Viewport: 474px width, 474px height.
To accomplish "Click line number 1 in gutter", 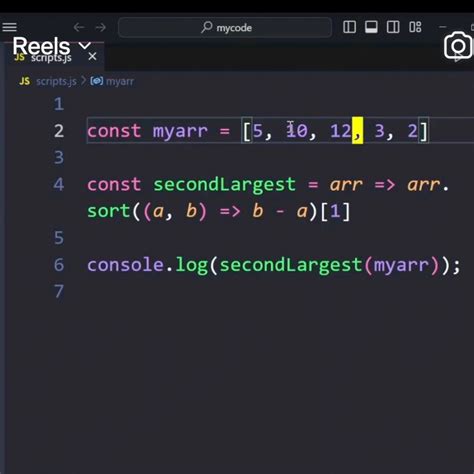I will pos(59,104).
